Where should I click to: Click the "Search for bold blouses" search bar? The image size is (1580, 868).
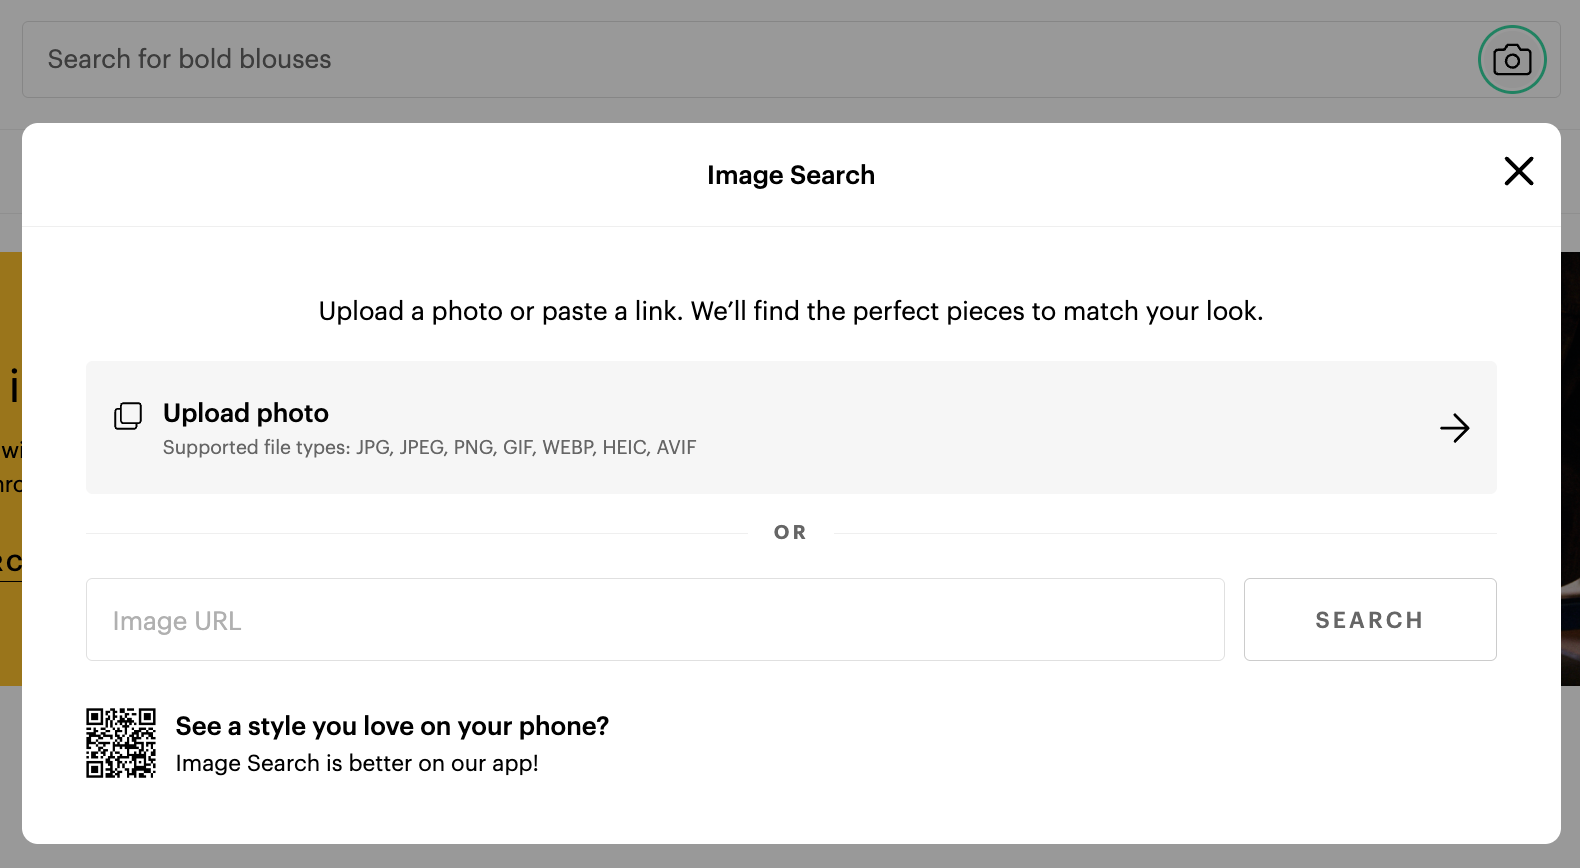coord(700,60)
